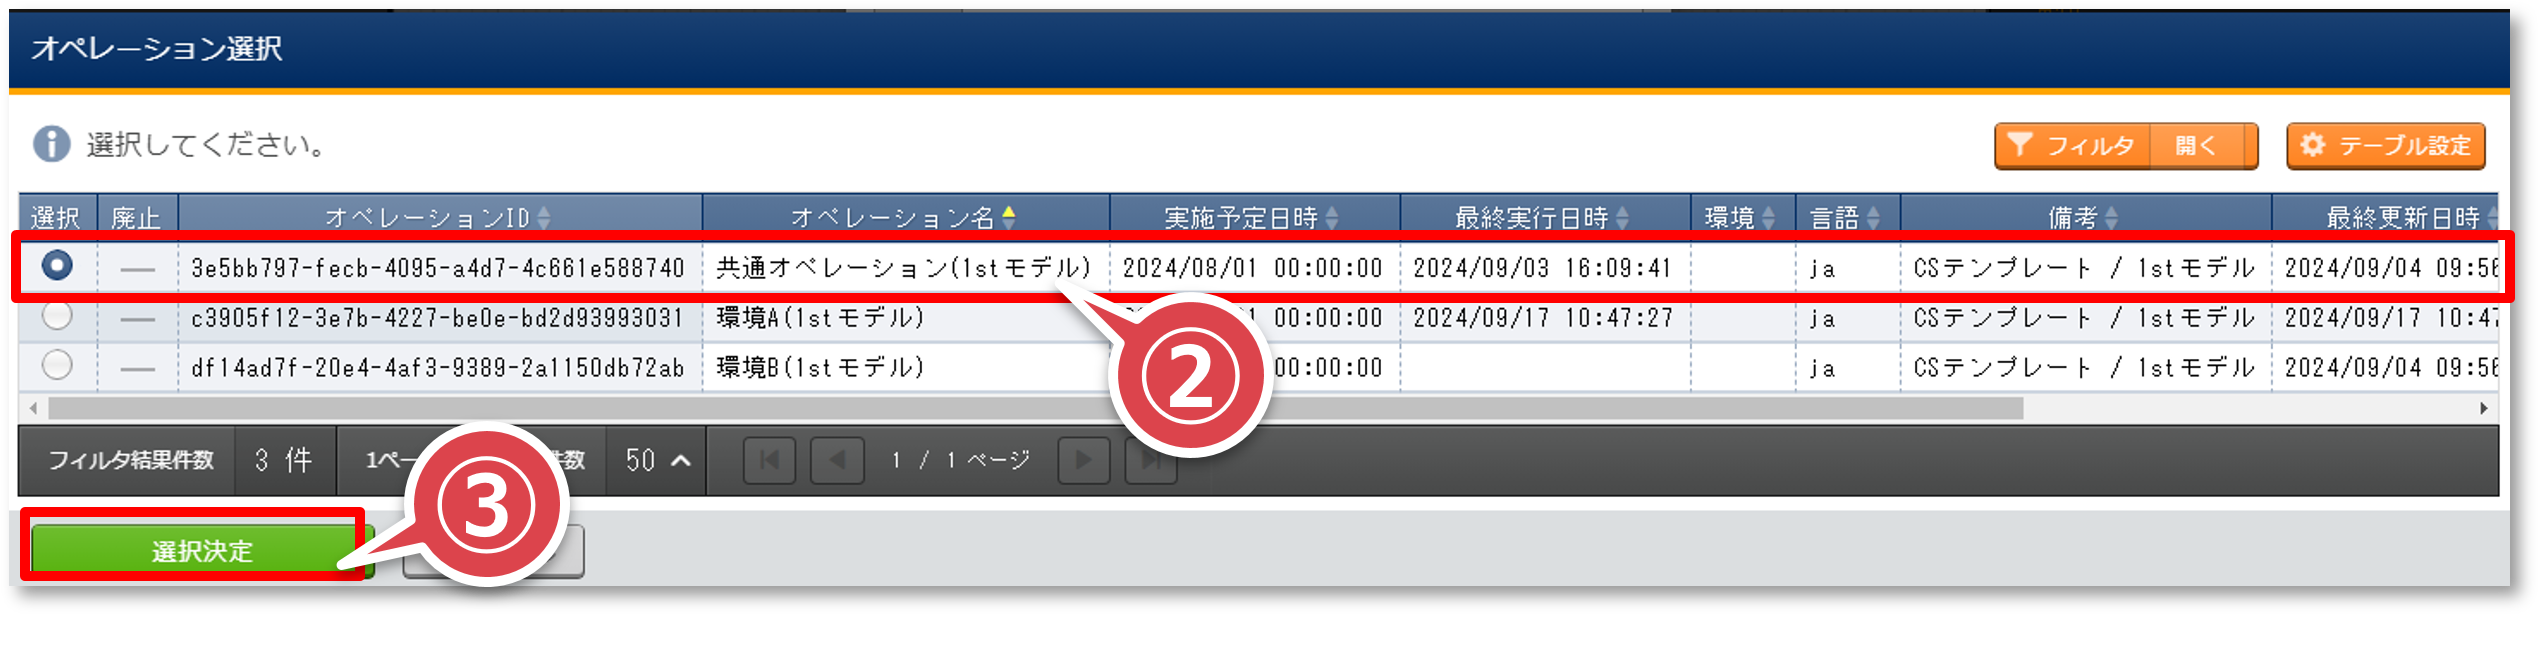Click the blue info icon
The width and height of the screenshot is (2539, 672).
tap(52, 144)
